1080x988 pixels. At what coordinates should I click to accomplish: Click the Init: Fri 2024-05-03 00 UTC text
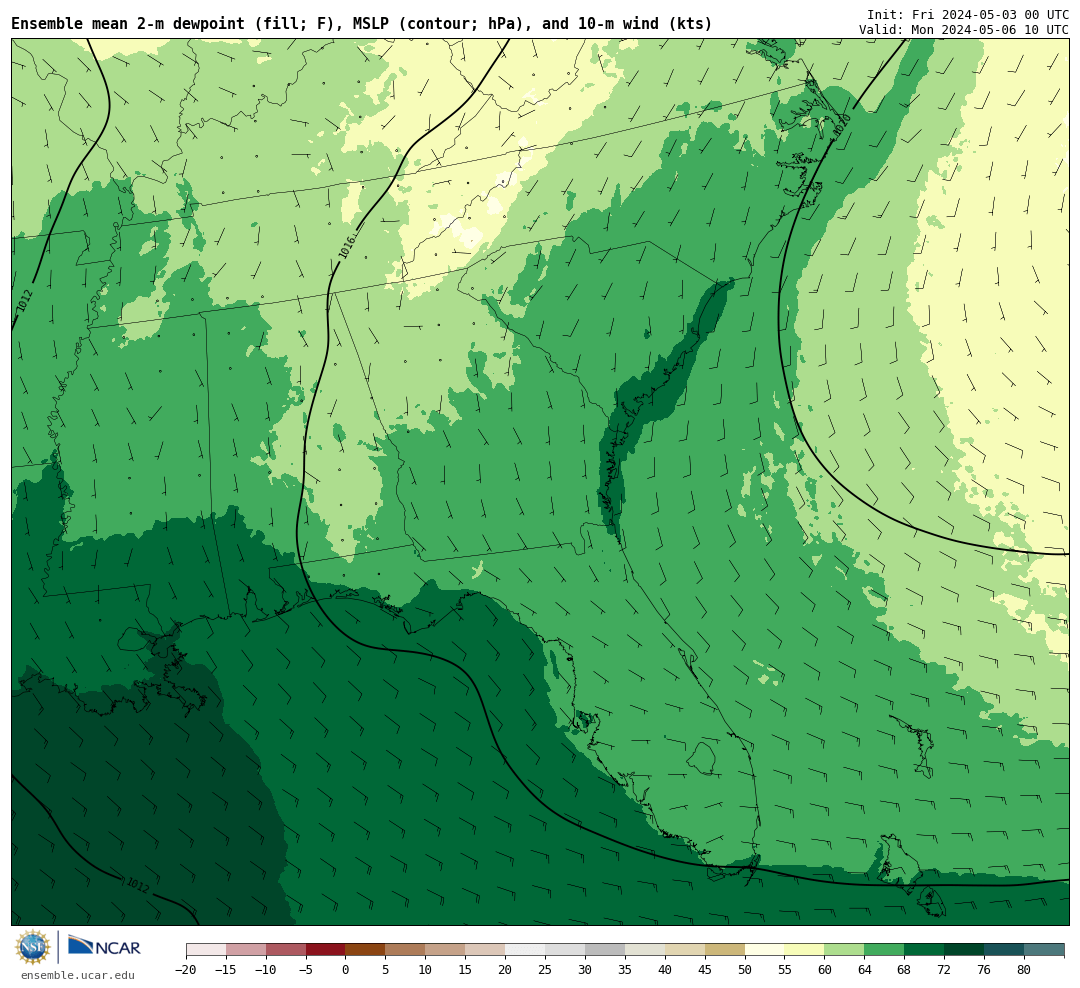coord(968,14)
